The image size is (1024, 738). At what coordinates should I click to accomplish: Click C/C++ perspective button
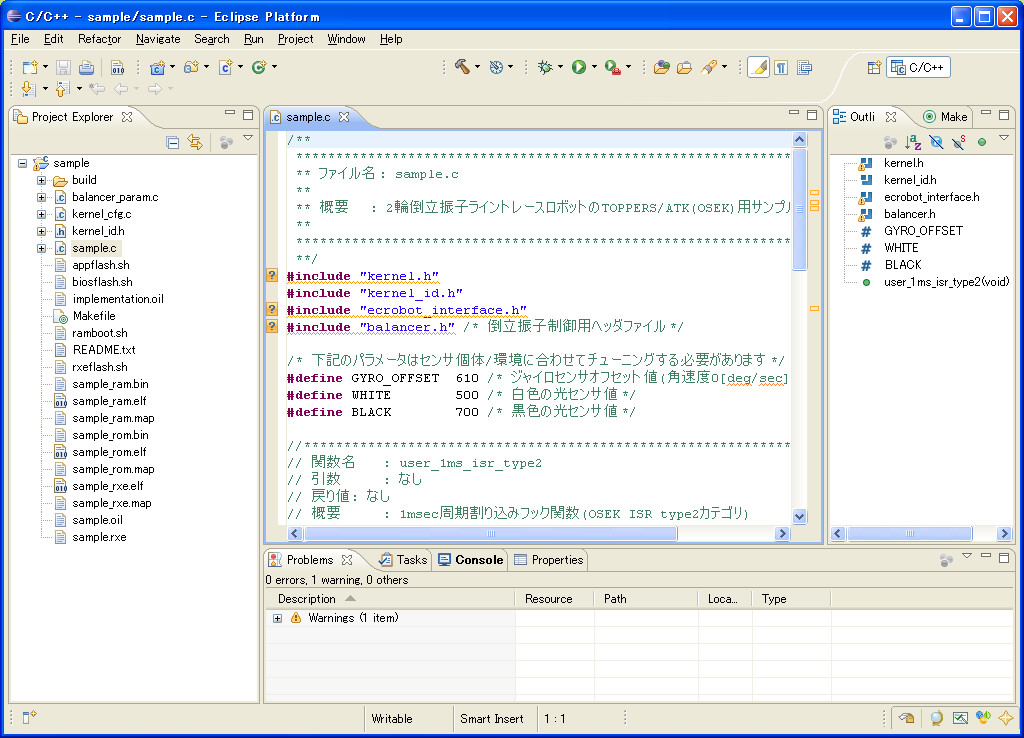coord(918,67)
